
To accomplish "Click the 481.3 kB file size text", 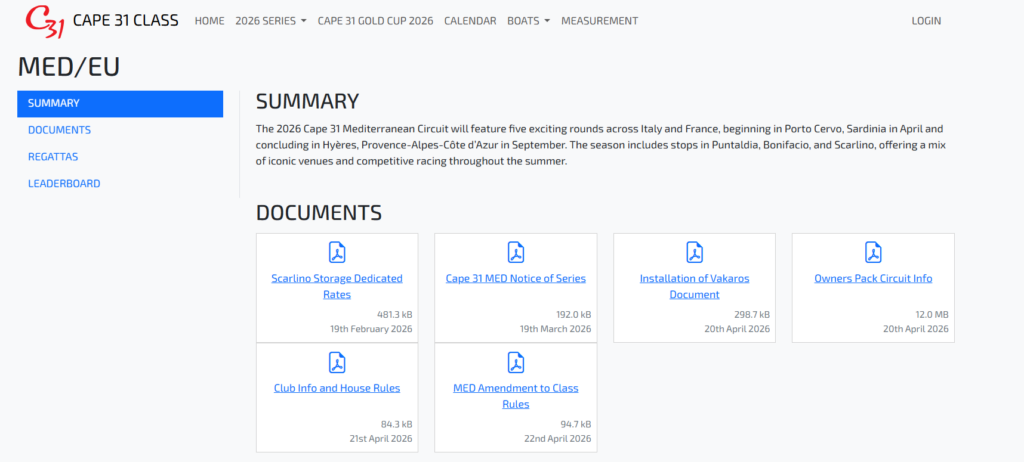I will coord(394,314).
